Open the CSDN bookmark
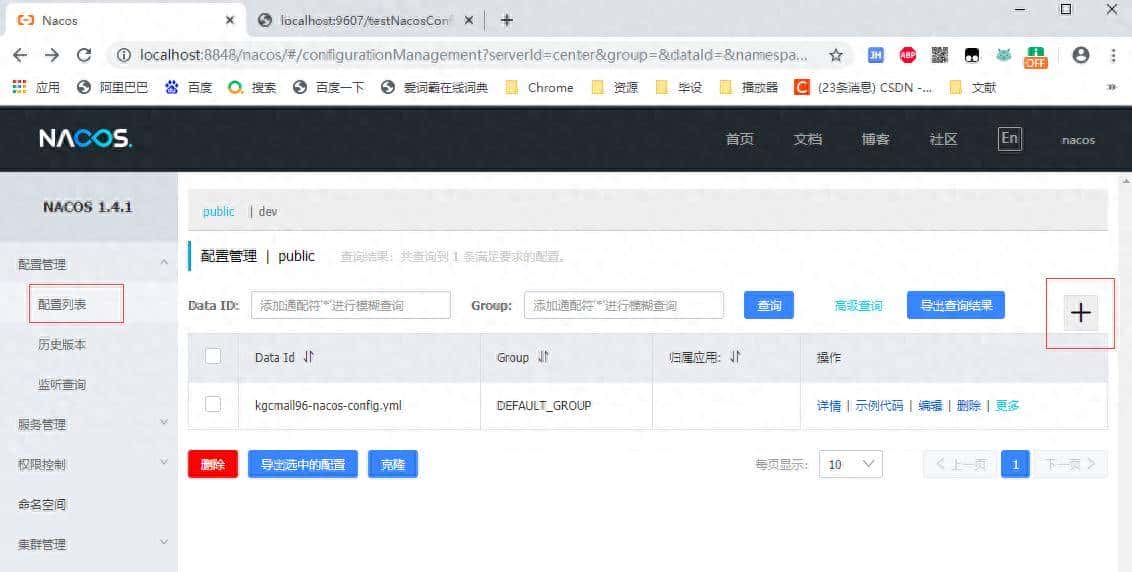The height and width of the screenshot is (572, 1132). [863, 87]
